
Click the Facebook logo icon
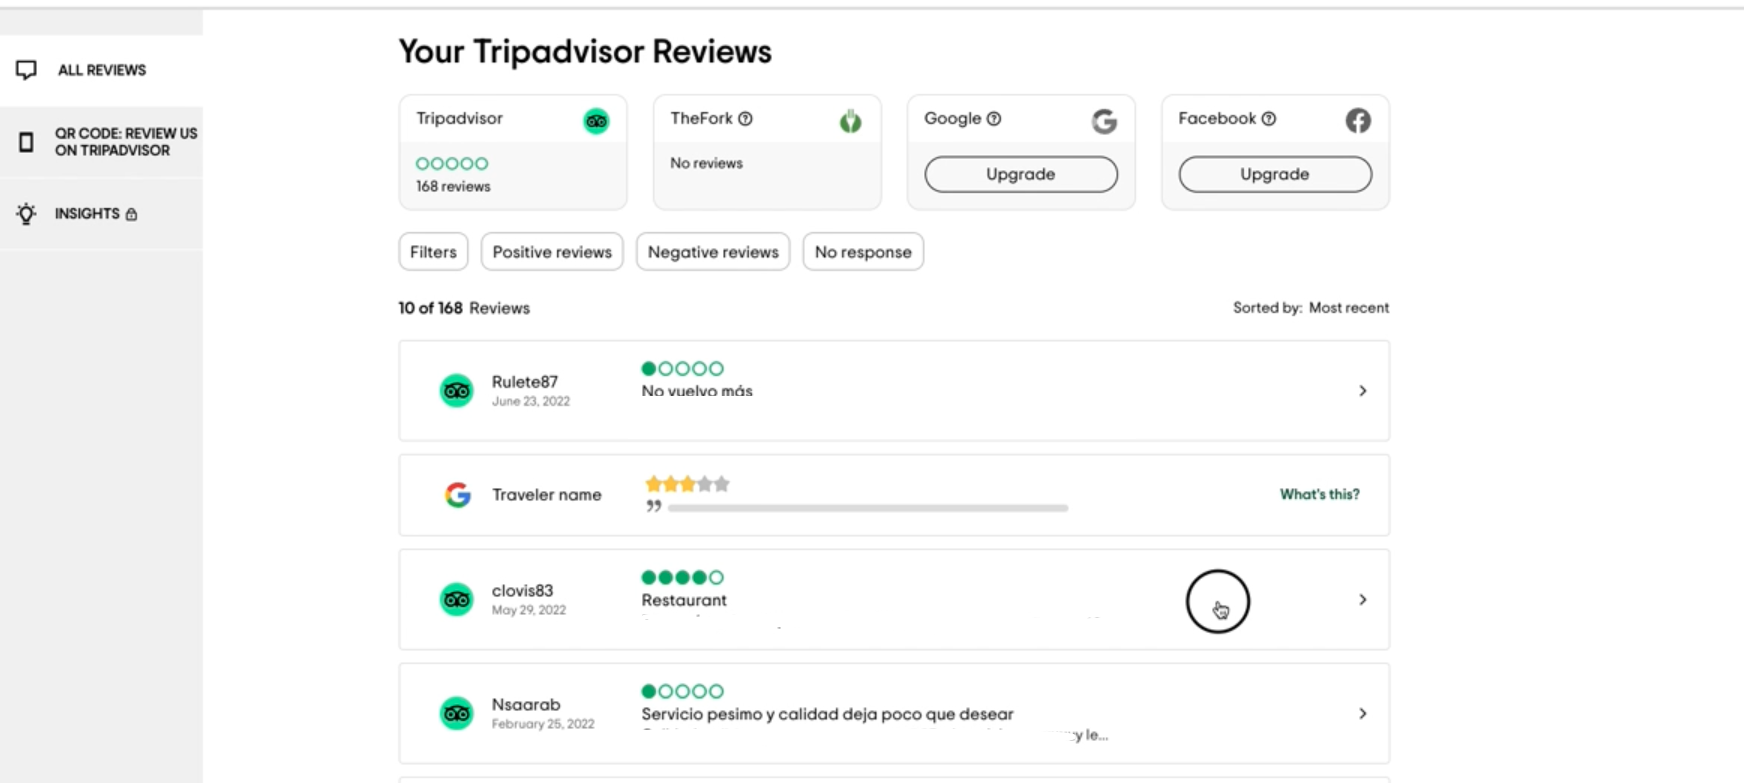1358,121
